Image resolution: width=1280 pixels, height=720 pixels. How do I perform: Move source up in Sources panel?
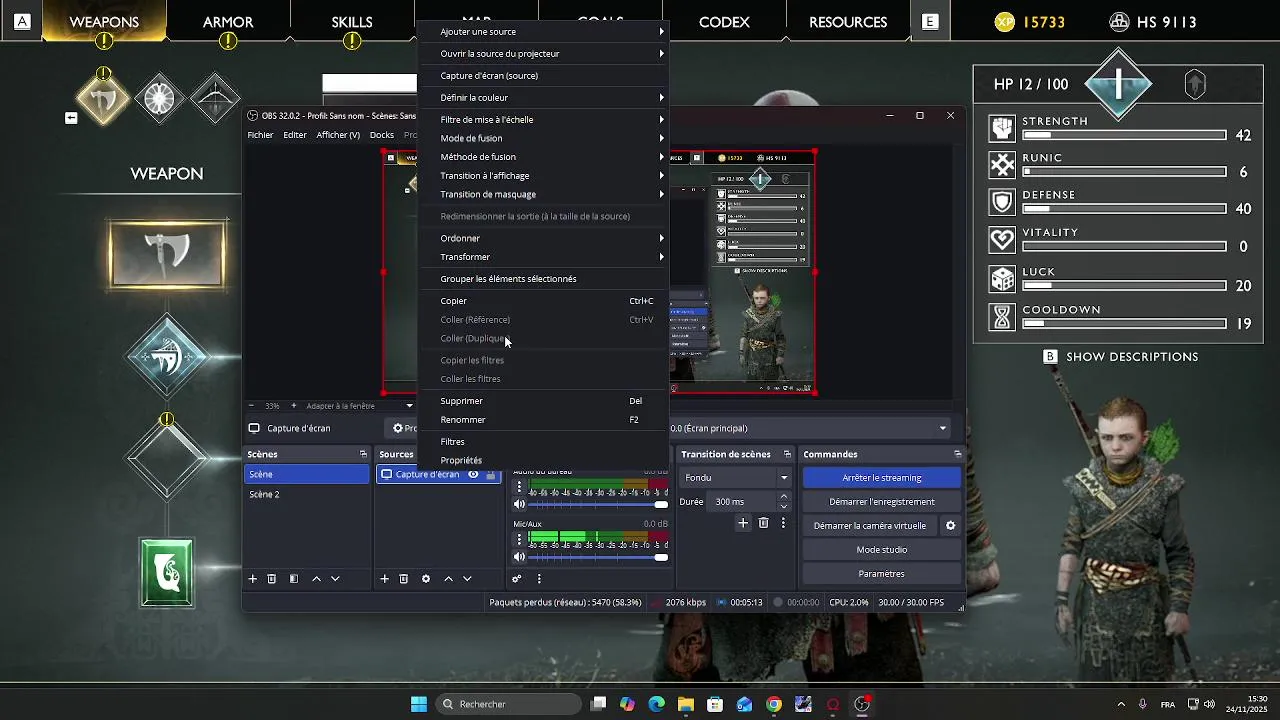click(x=448, y=579)
